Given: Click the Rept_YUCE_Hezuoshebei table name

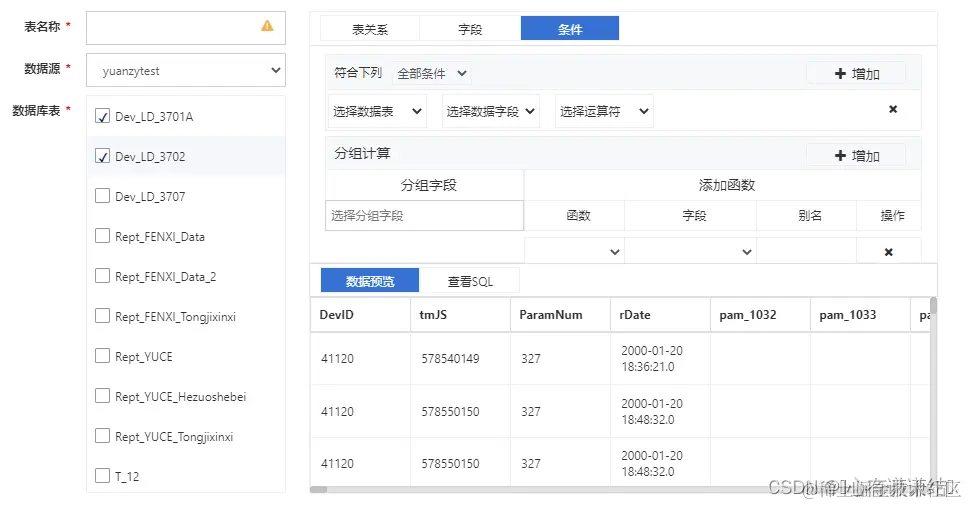Looking at the screenshot, I should click(x=180, y=396).
